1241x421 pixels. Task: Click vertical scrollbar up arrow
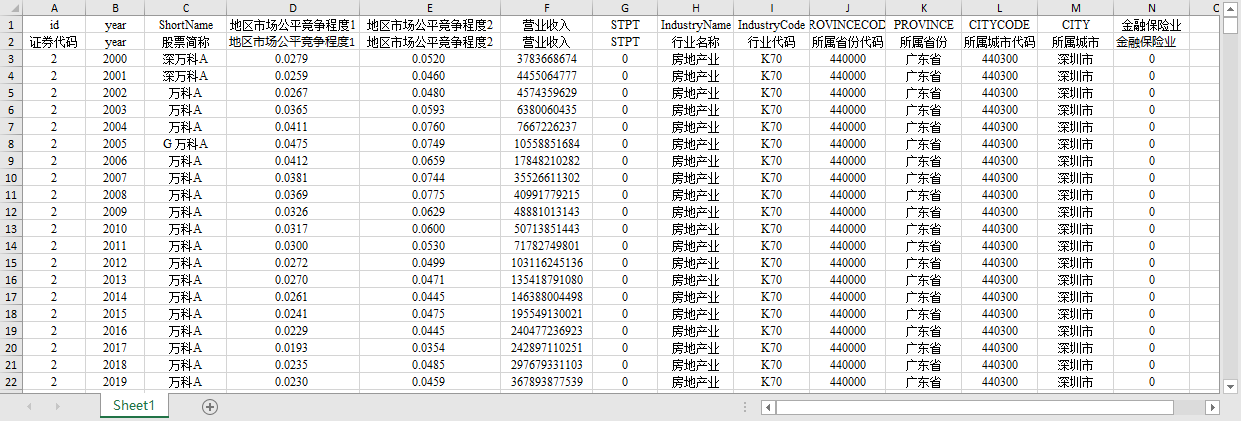pos(1231,9)
